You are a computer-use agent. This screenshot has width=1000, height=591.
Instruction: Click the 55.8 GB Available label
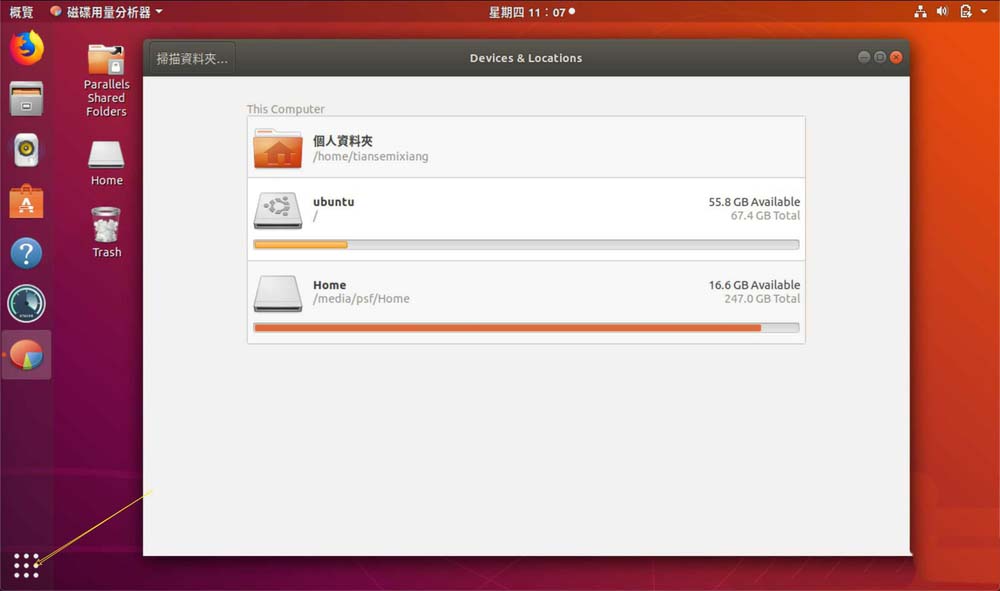point(754,201)
